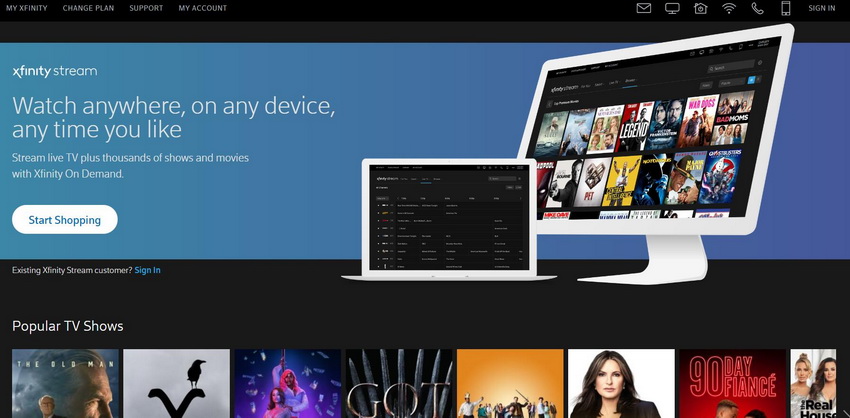Viewport: 850px width, 418px height.
Task: Open the GOT show thumbnail
Action: point(398,383)
